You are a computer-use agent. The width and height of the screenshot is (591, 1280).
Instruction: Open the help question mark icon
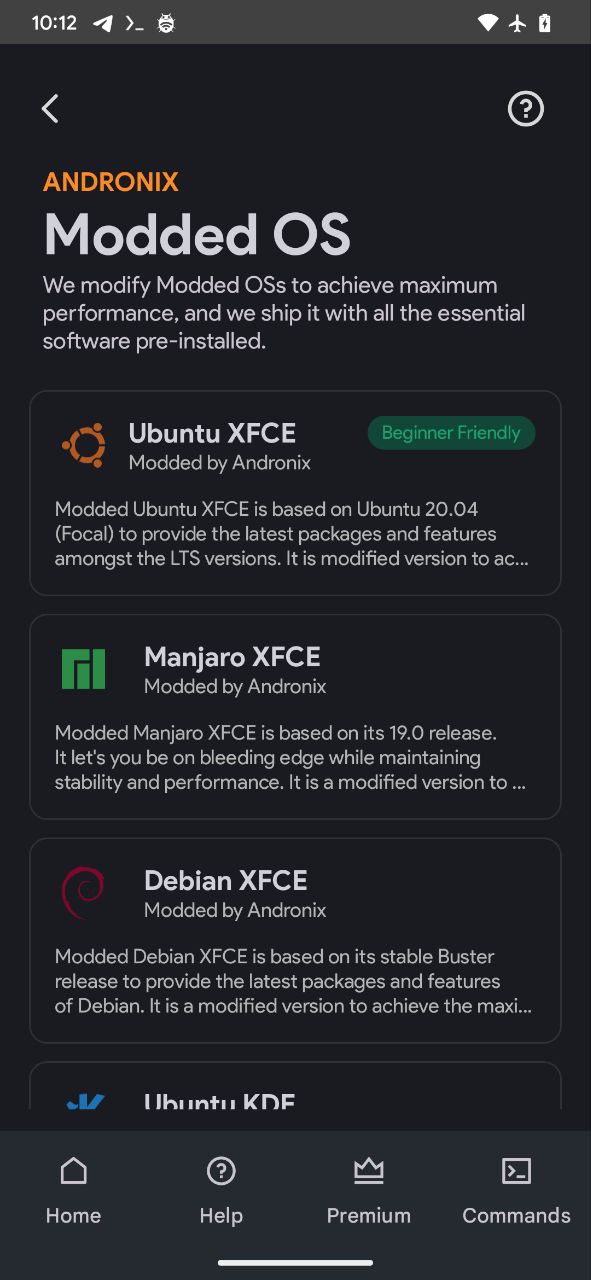pyautogui.click(x=525, y=108)
